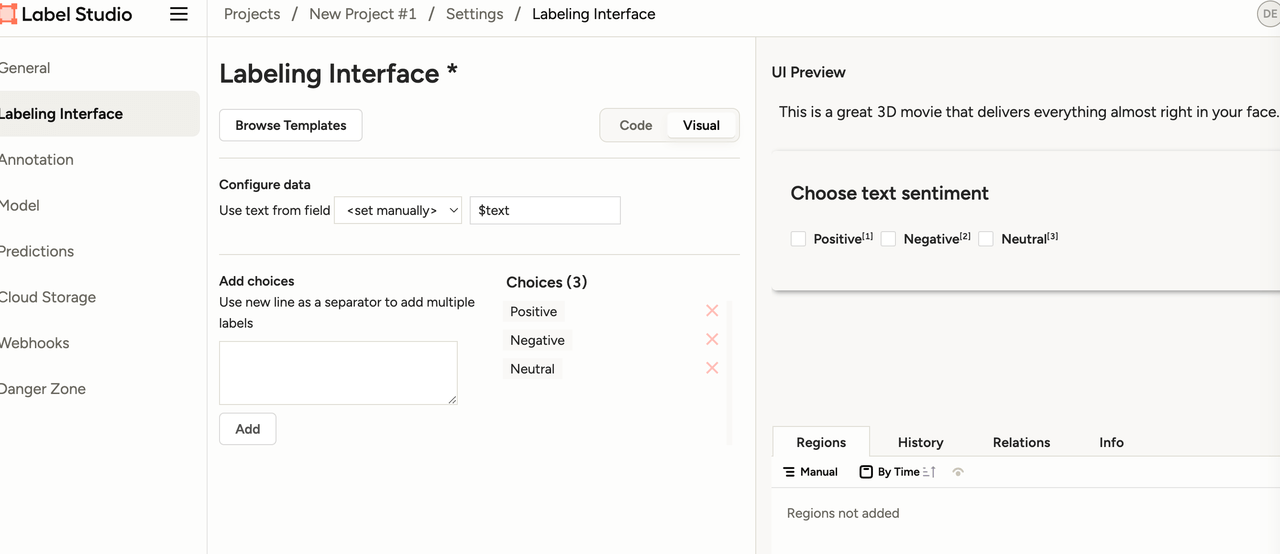This screenshot has width=1280, height=554.
Task: Toggle the eye visibility icon in Regions panel
Action: 958,472
